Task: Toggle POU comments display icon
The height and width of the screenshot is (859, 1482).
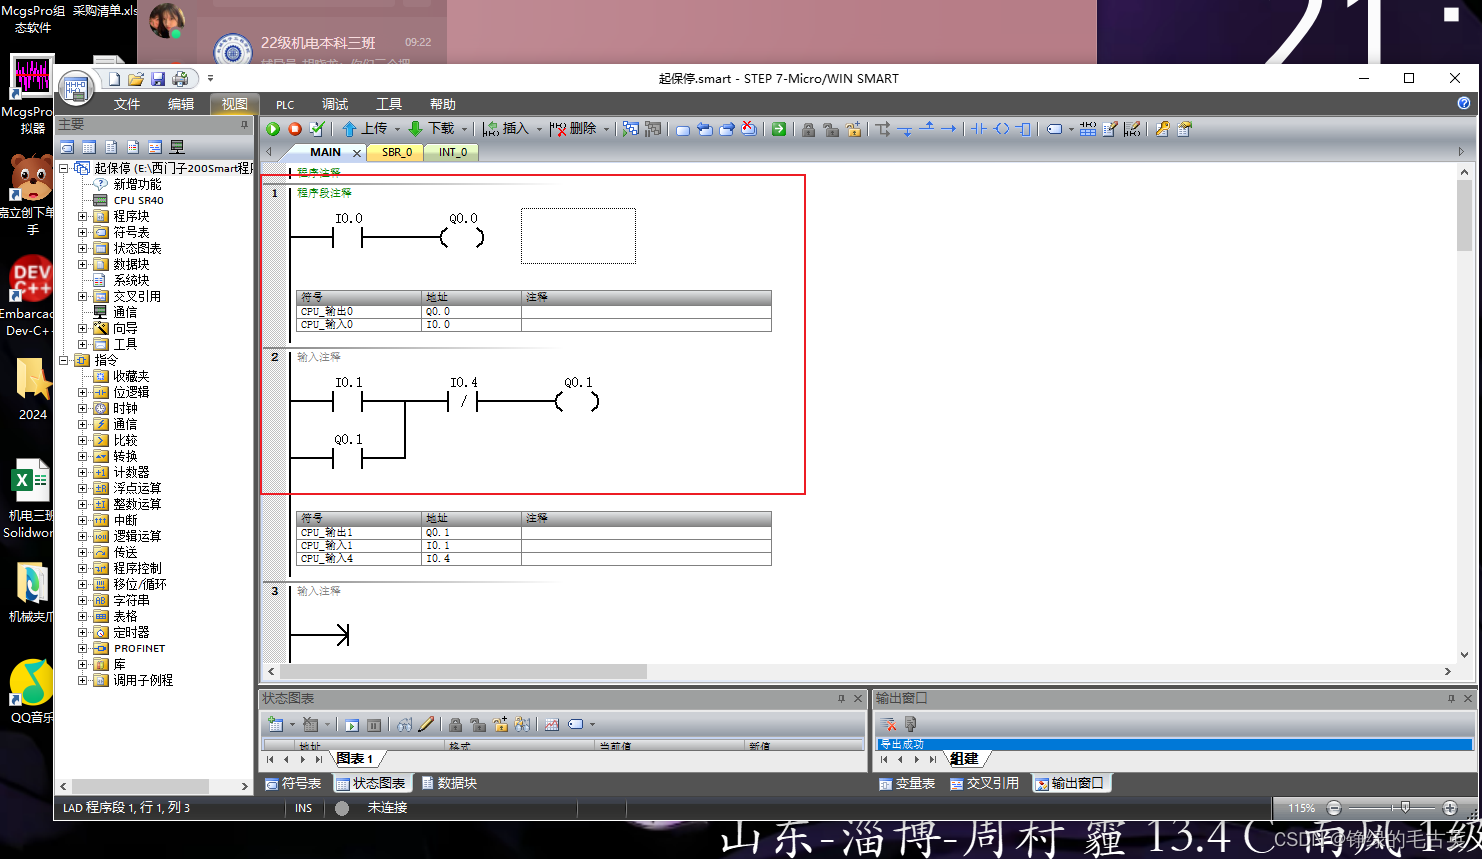Action: pos(1110,129)
